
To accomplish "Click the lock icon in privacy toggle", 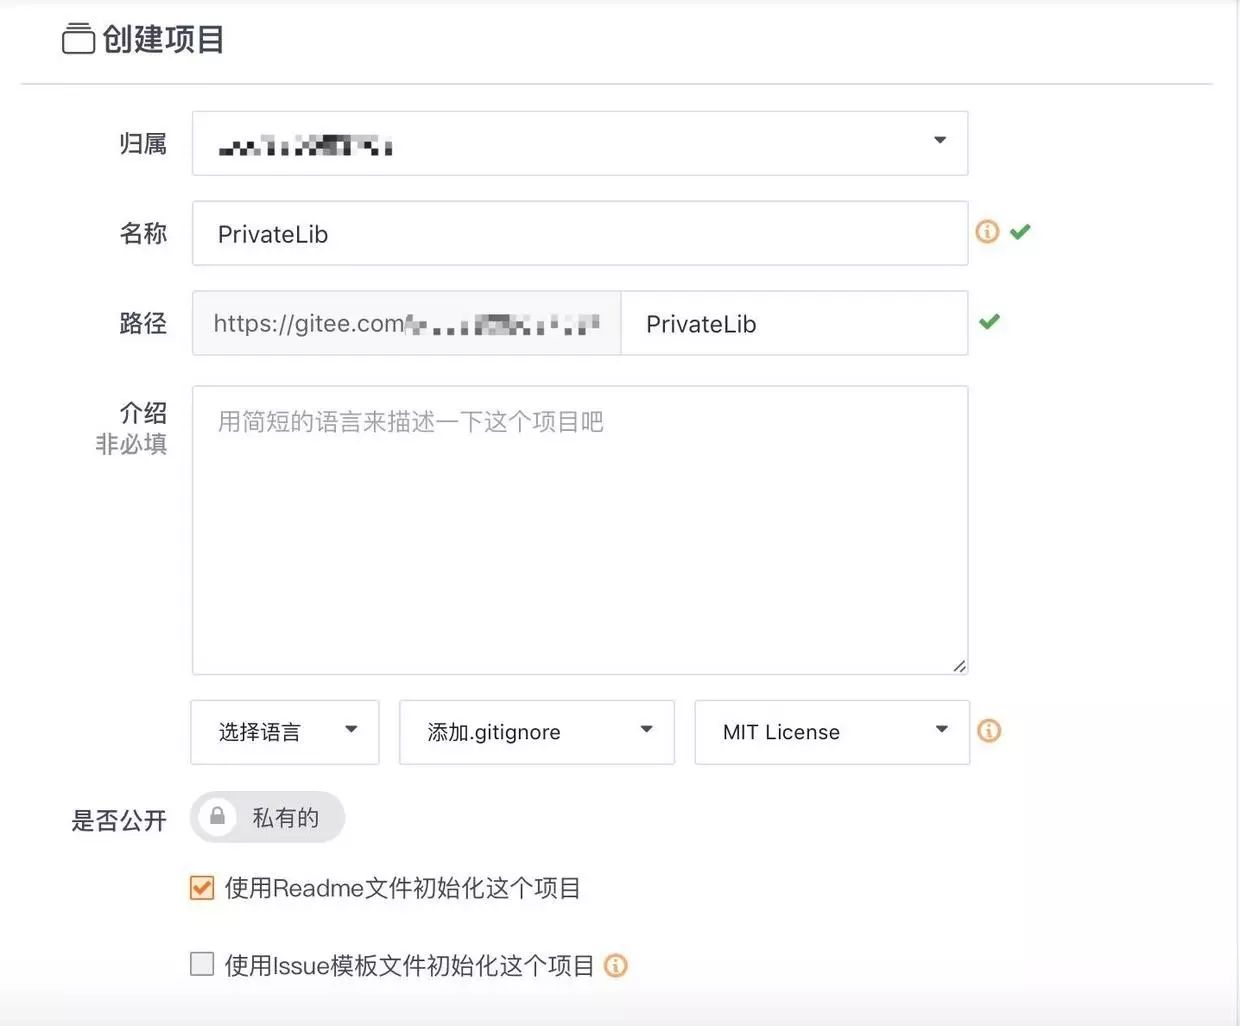I will point(217,817).
